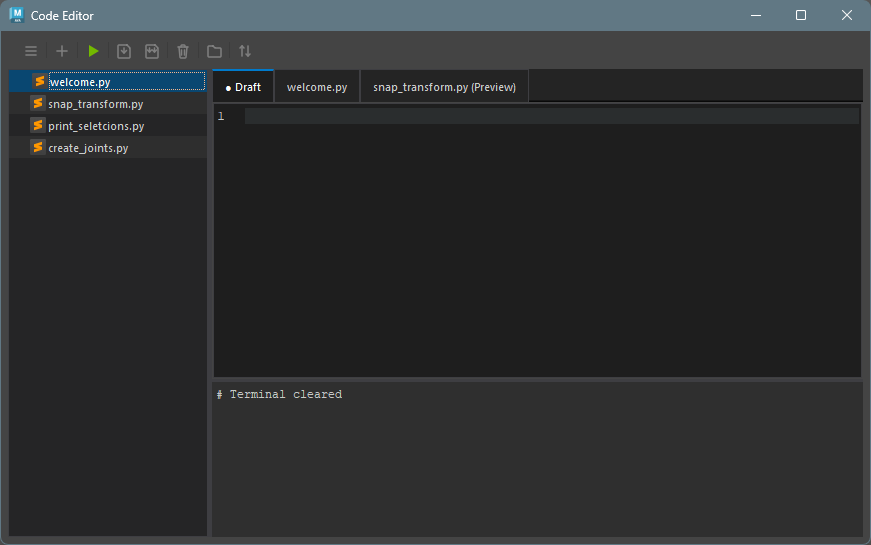Switch to the welcome.py tab
The height and width of the screenshot is (545, 871).
click(x=317, y=87)
